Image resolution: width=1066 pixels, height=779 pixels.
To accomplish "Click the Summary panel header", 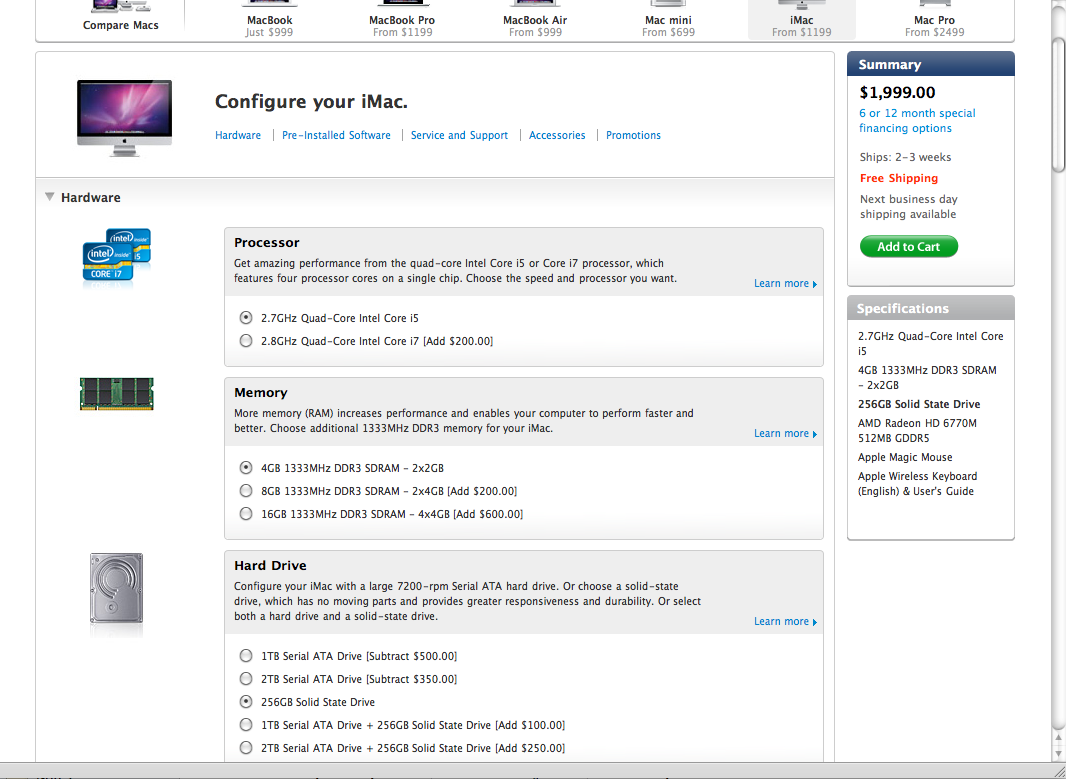I will pos(931,64).
